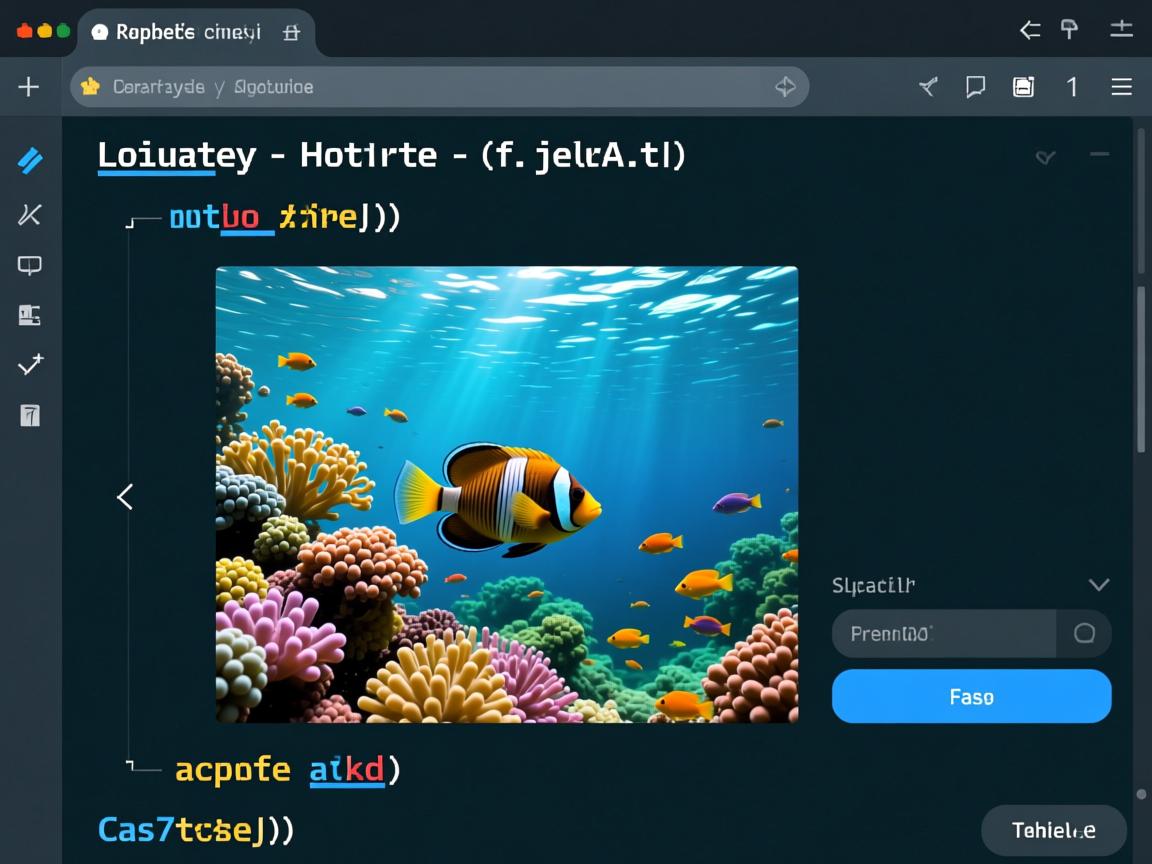
Task: Open the comment bubble icon in sidebar
Action: [x=30, y=265]
